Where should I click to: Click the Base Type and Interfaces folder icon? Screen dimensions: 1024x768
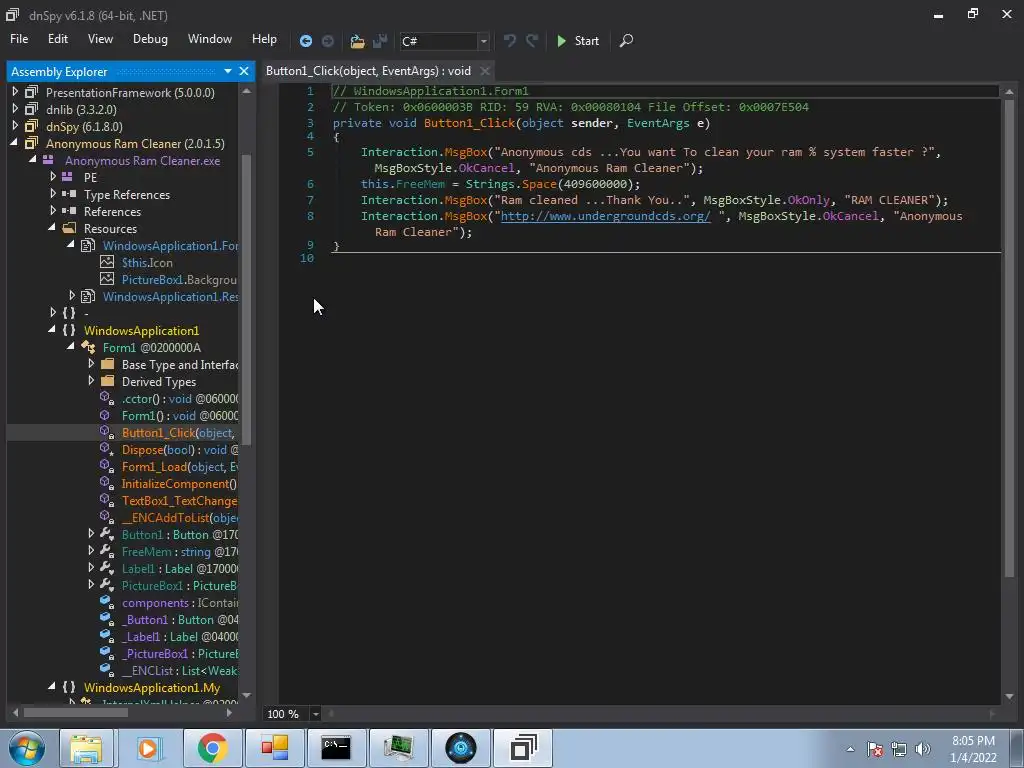[x=108, y=364]
